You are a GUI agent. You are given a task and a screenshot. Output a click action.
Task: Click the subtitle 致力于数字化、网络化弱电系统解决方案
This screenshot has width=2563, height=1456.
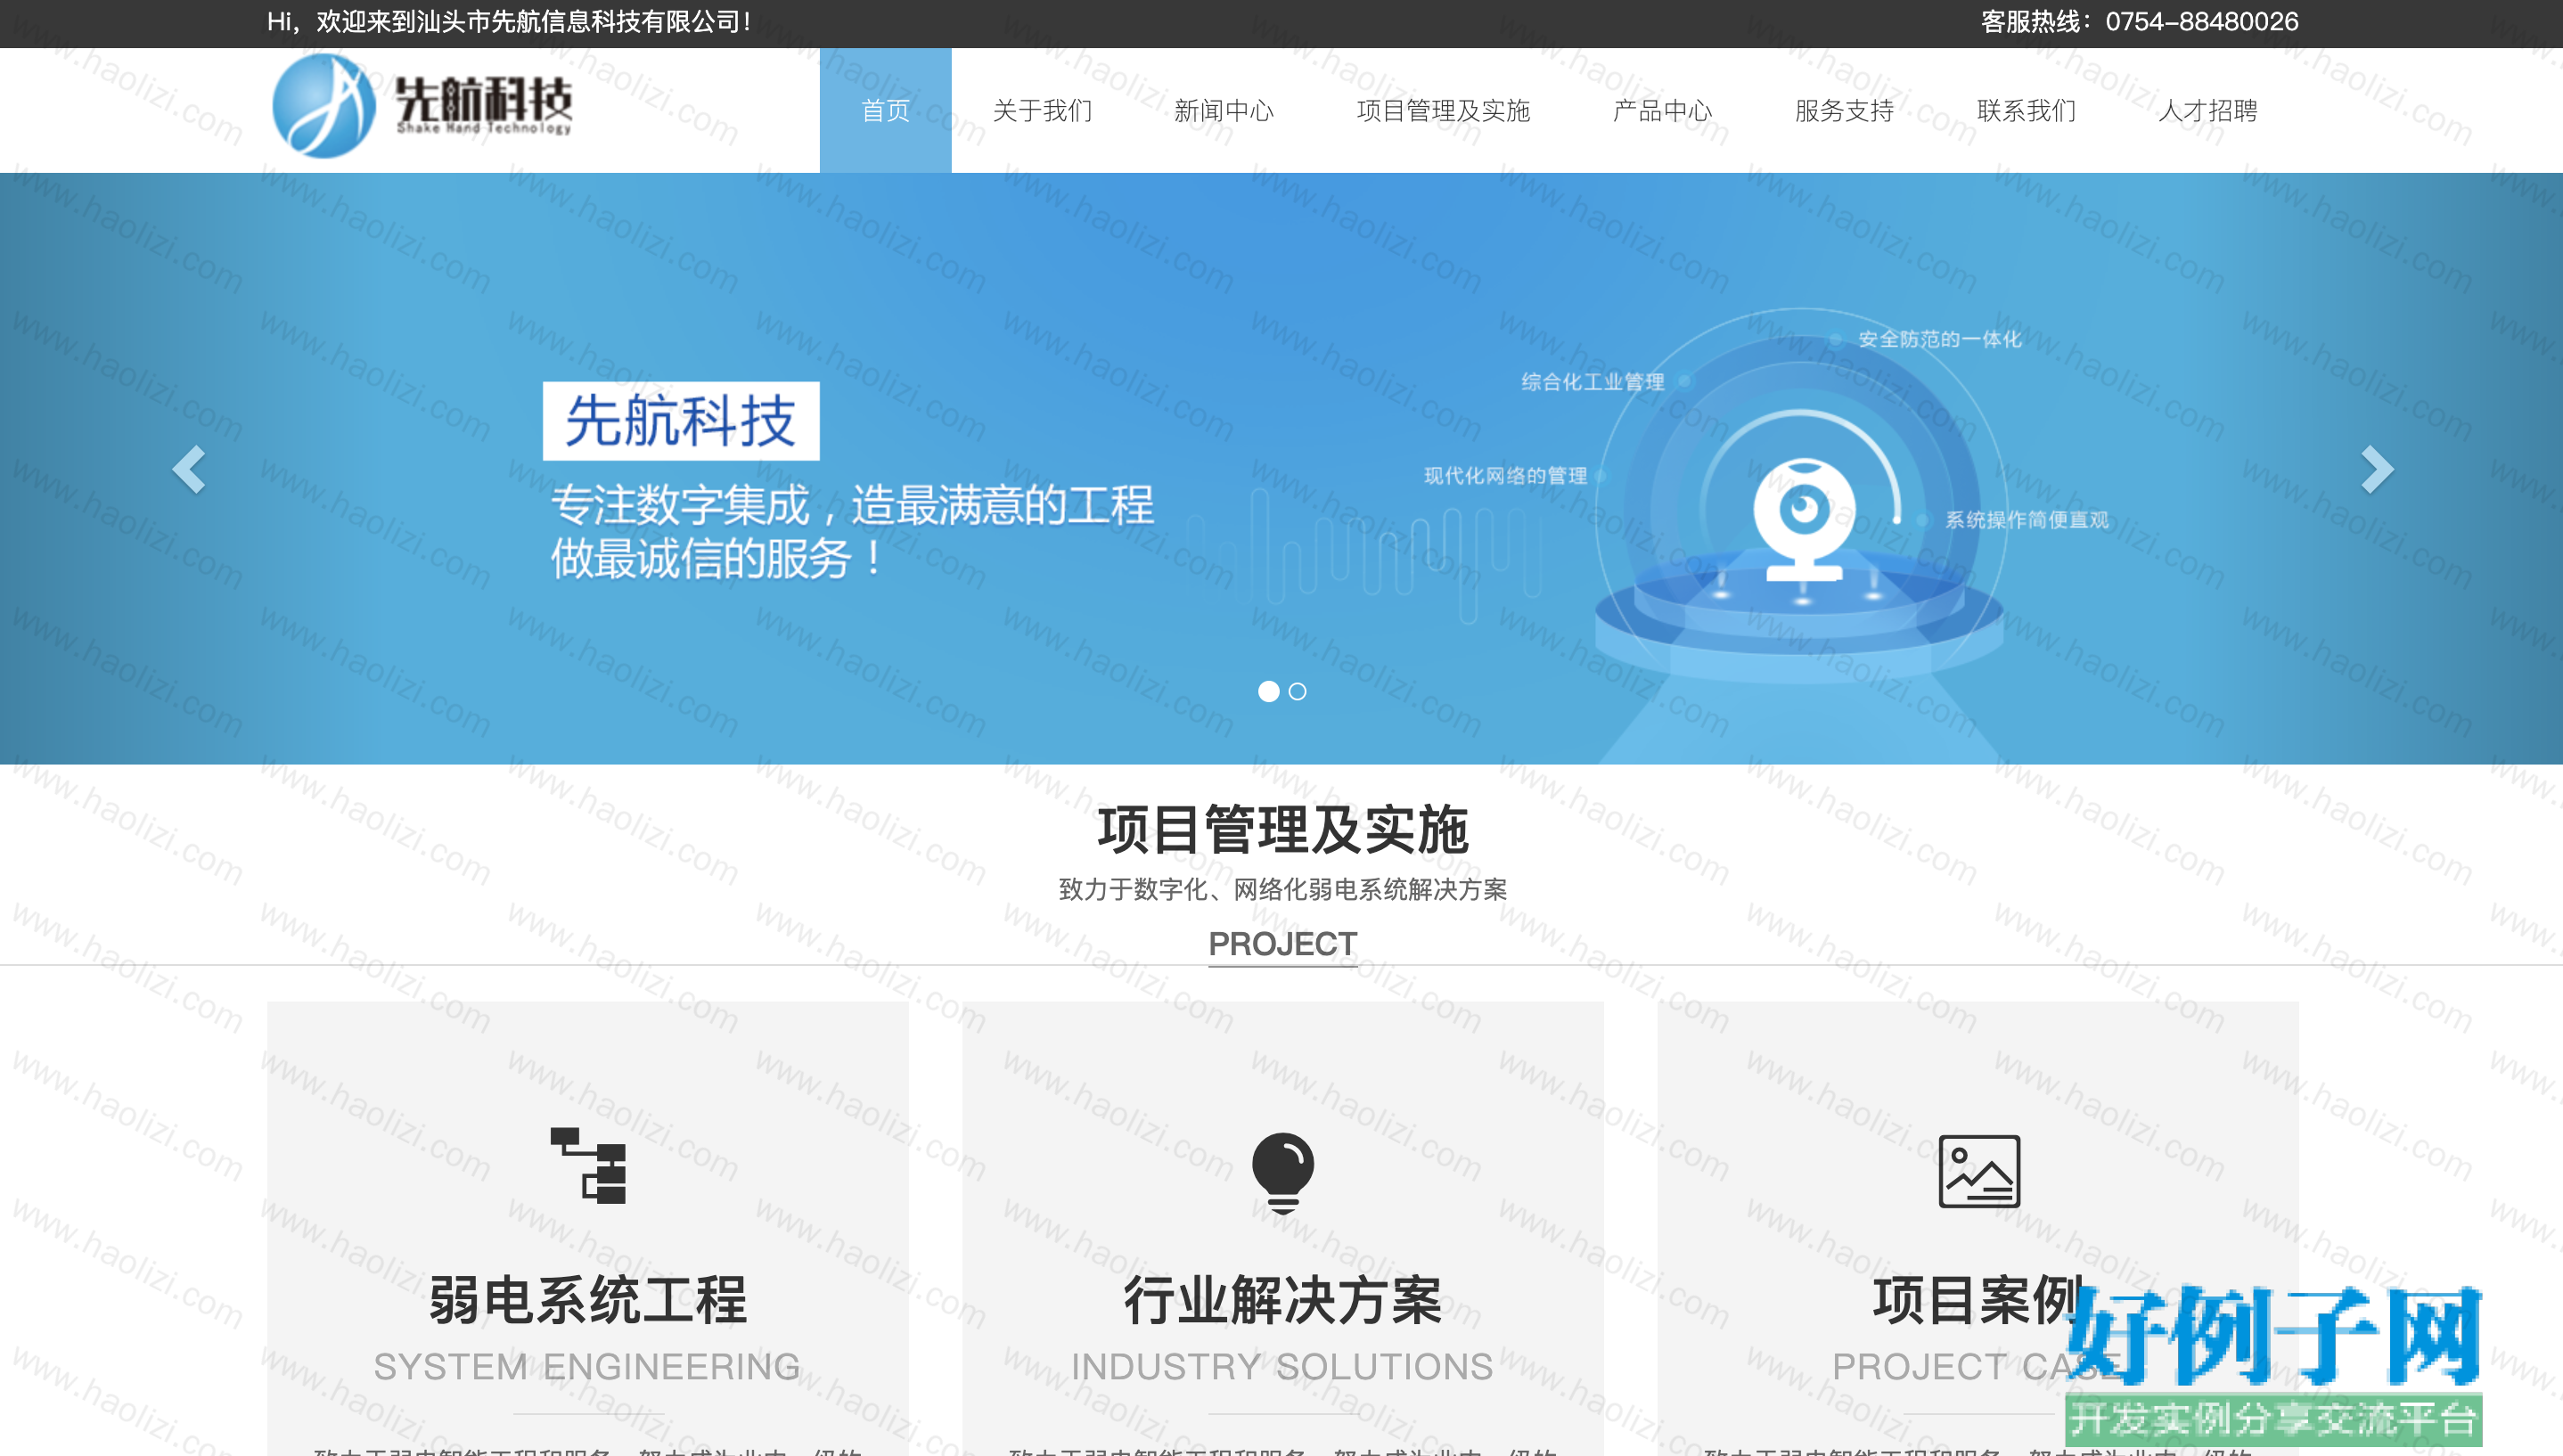coord(1282,889)
